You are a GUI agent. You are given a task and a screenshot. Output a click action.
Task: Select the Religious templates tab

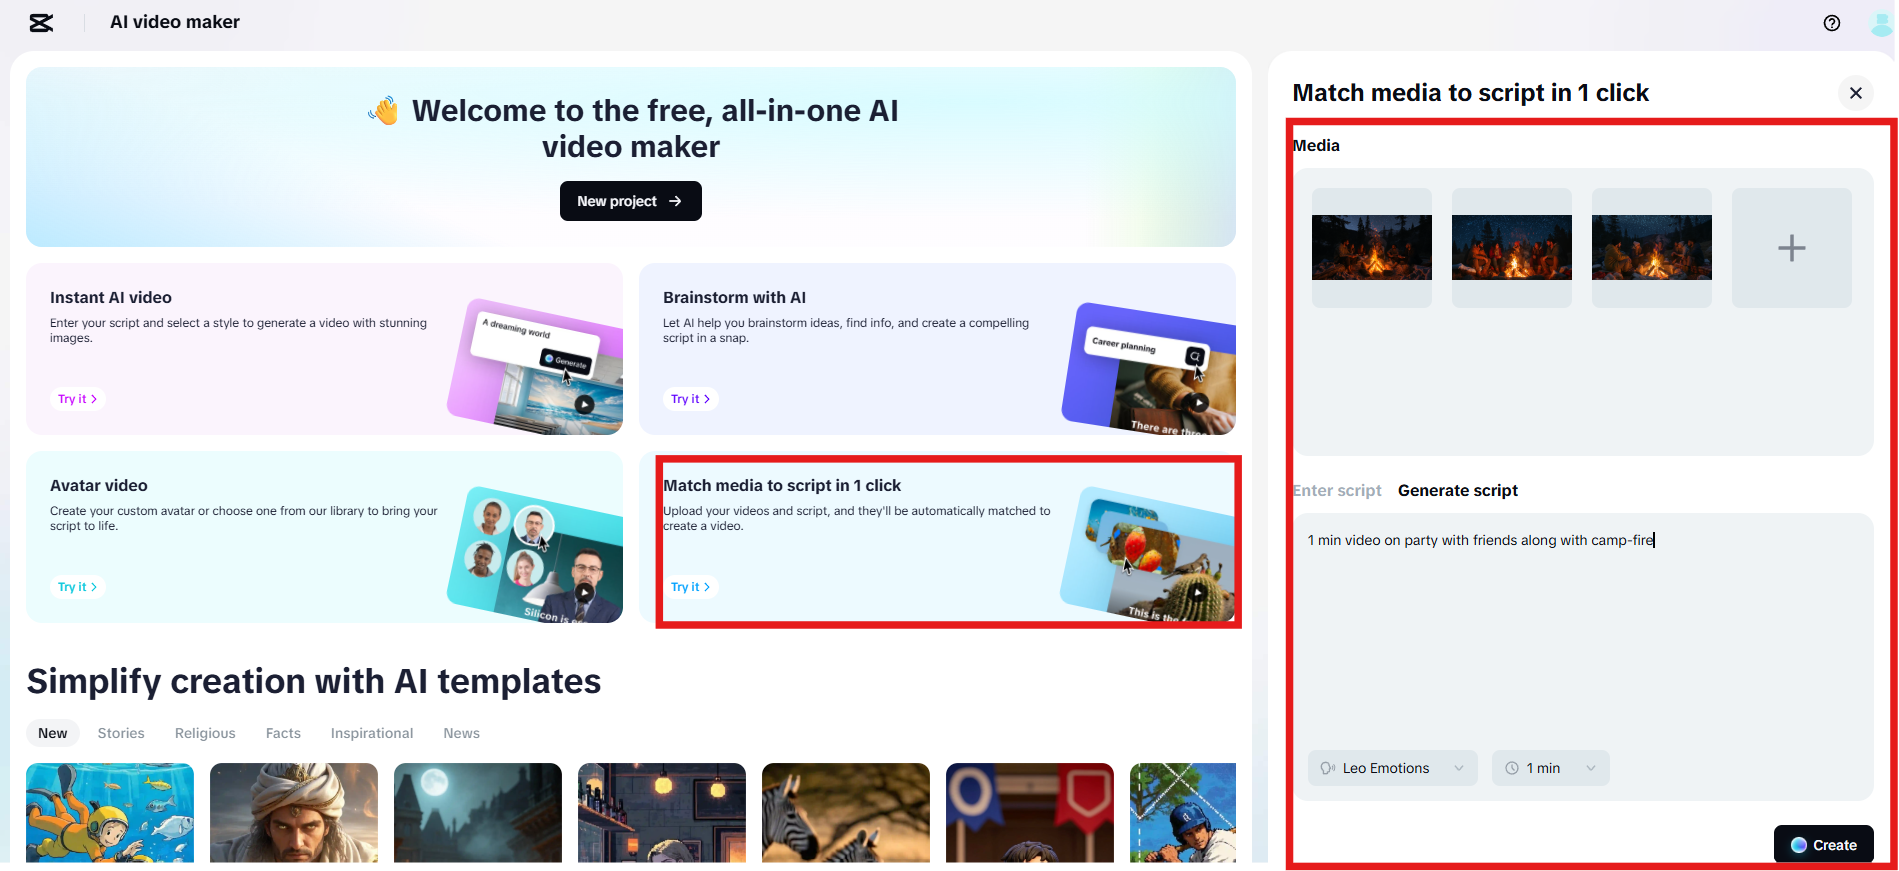[x=205, y=733]
